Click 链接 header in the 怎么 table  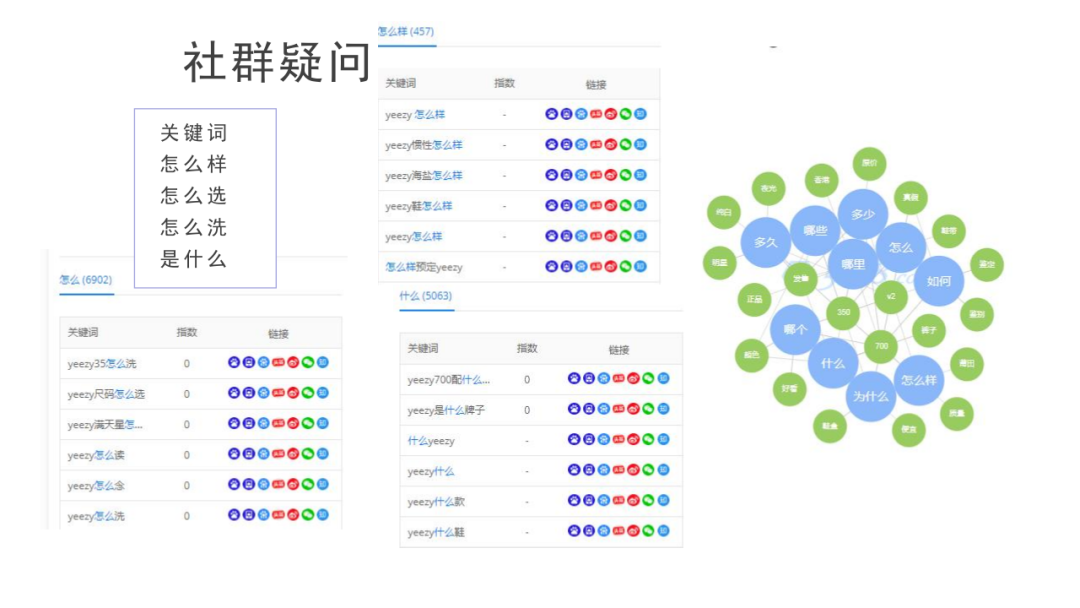coord(278,334)
